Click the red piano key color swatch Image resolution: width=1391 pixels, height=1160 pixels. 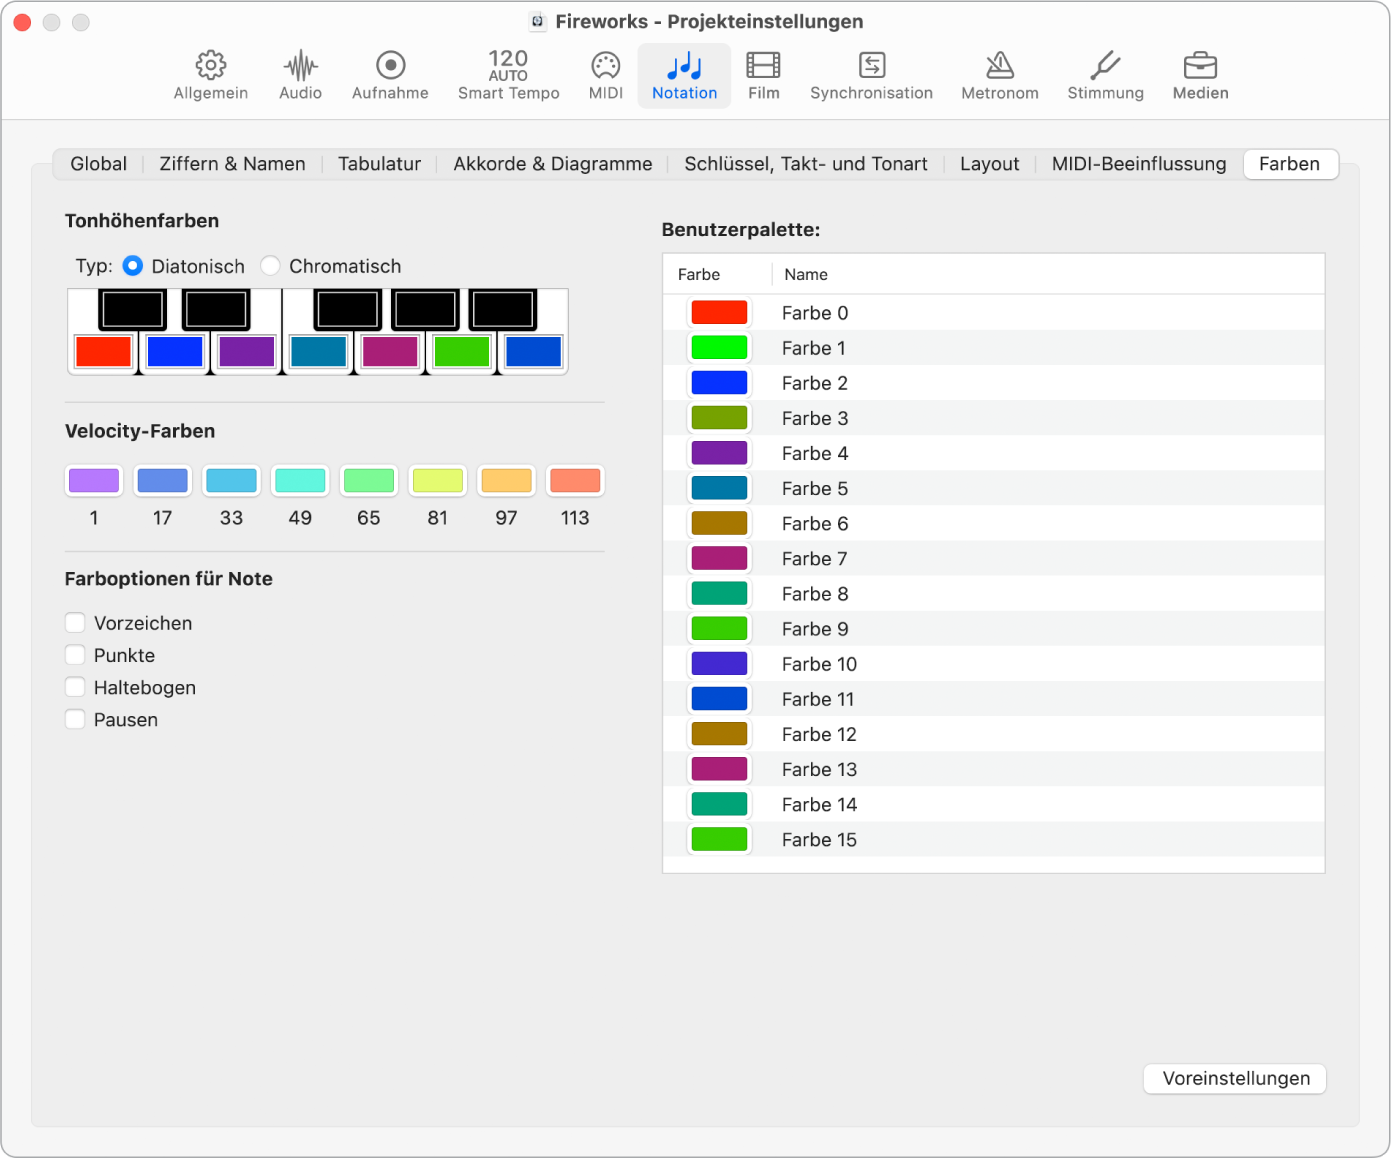pyautogui.click(x=103, y=351)
